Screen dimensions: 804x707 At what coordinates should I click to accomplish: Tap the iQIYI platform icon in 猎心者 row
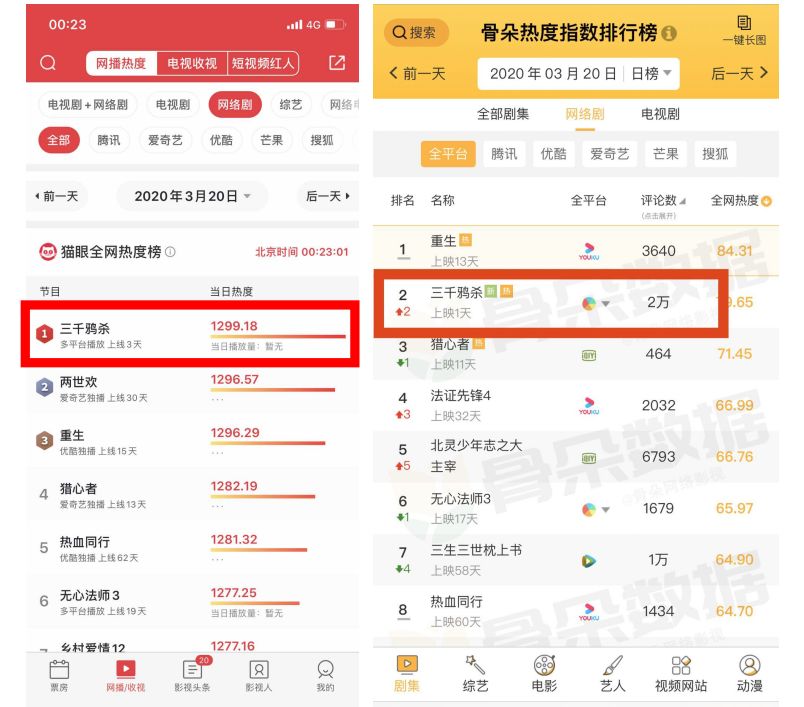(x=589, y=355)
